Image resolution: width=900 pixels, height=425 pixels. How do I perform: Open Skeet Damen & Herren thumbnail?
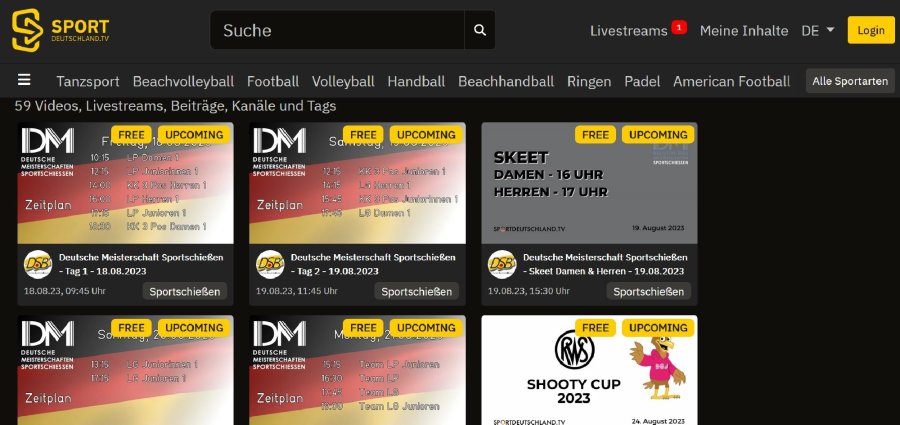pyautogui.click(x=589, y=183)
